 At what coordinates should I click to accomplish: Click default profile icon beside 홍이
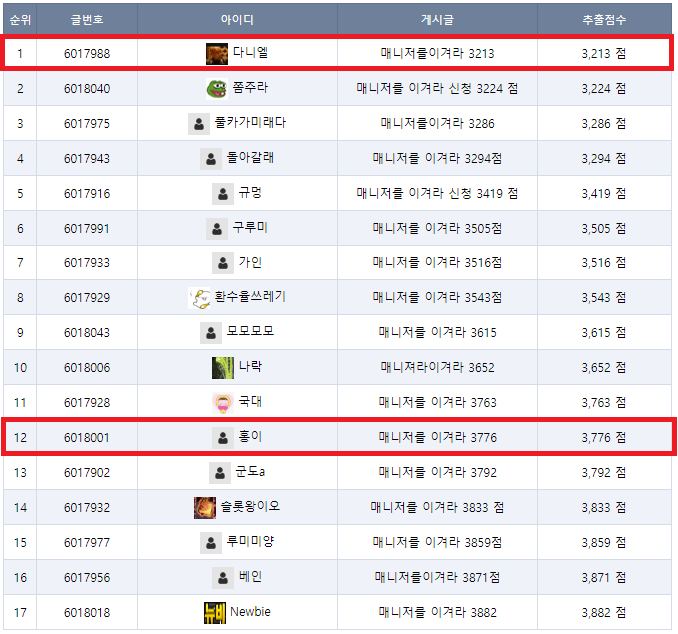223,438
